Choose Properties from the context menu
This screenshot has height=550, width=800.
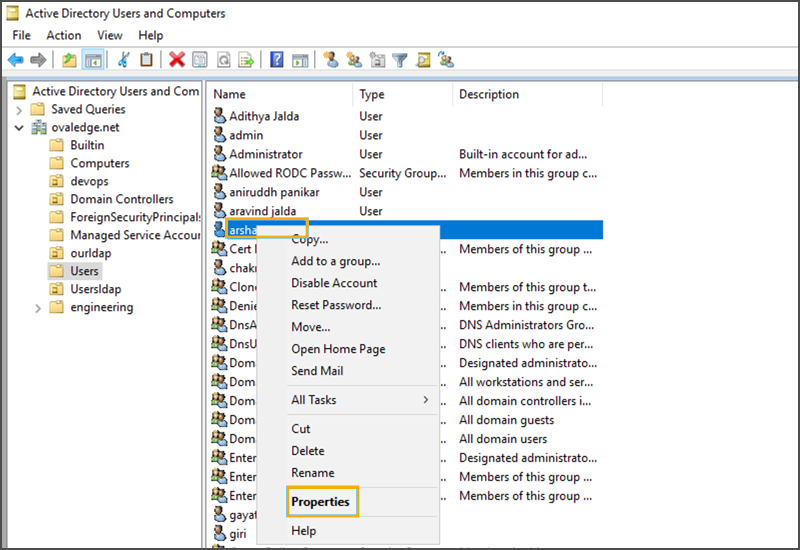tap(320, 502)
